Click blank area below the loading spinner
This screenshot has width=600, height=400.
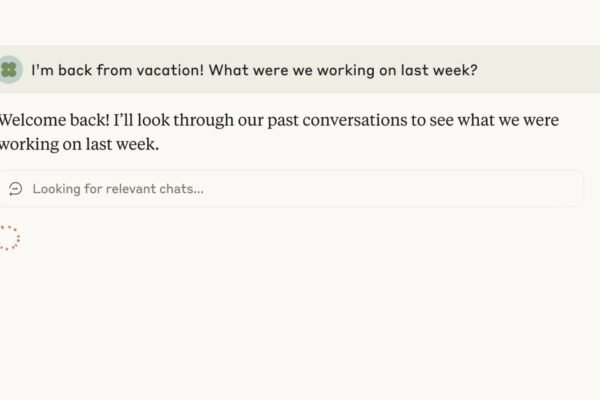tap(100, 320)
